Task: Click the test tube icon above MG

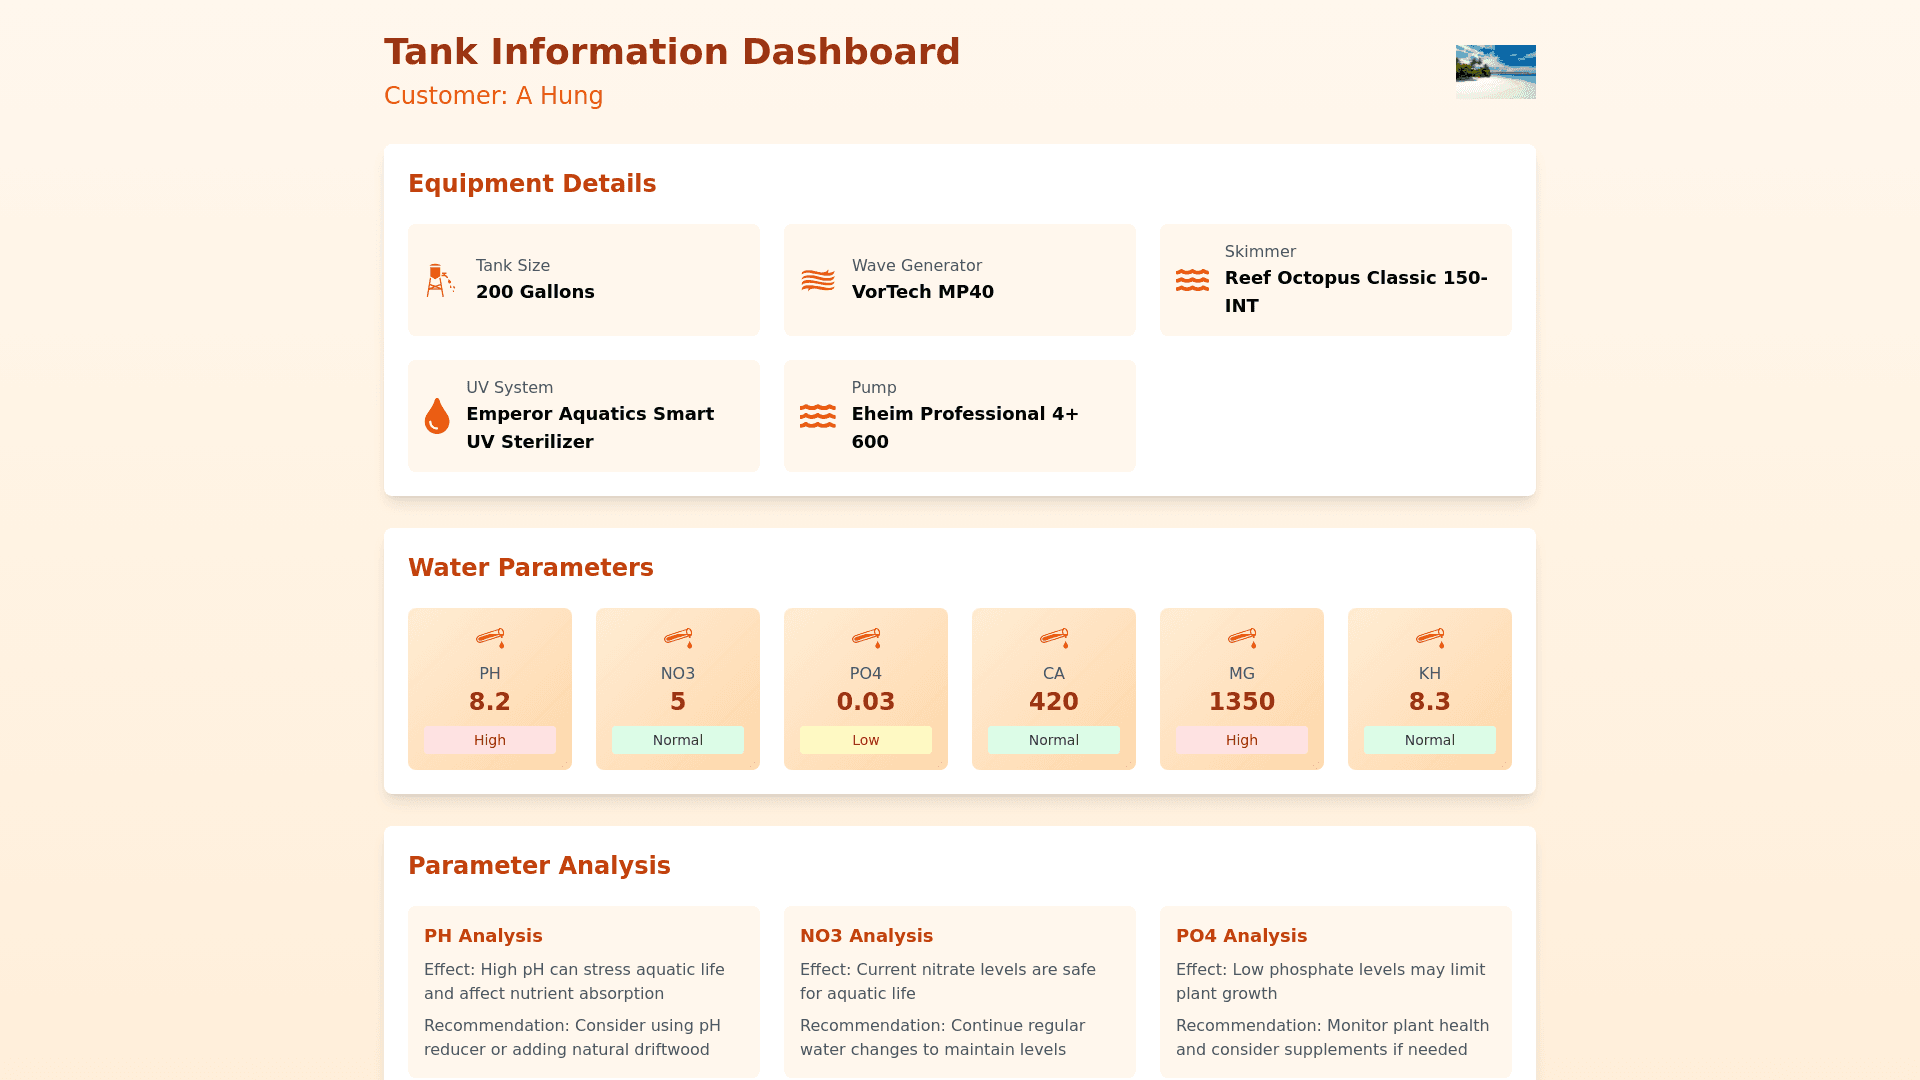Action: pos(1242,638)
